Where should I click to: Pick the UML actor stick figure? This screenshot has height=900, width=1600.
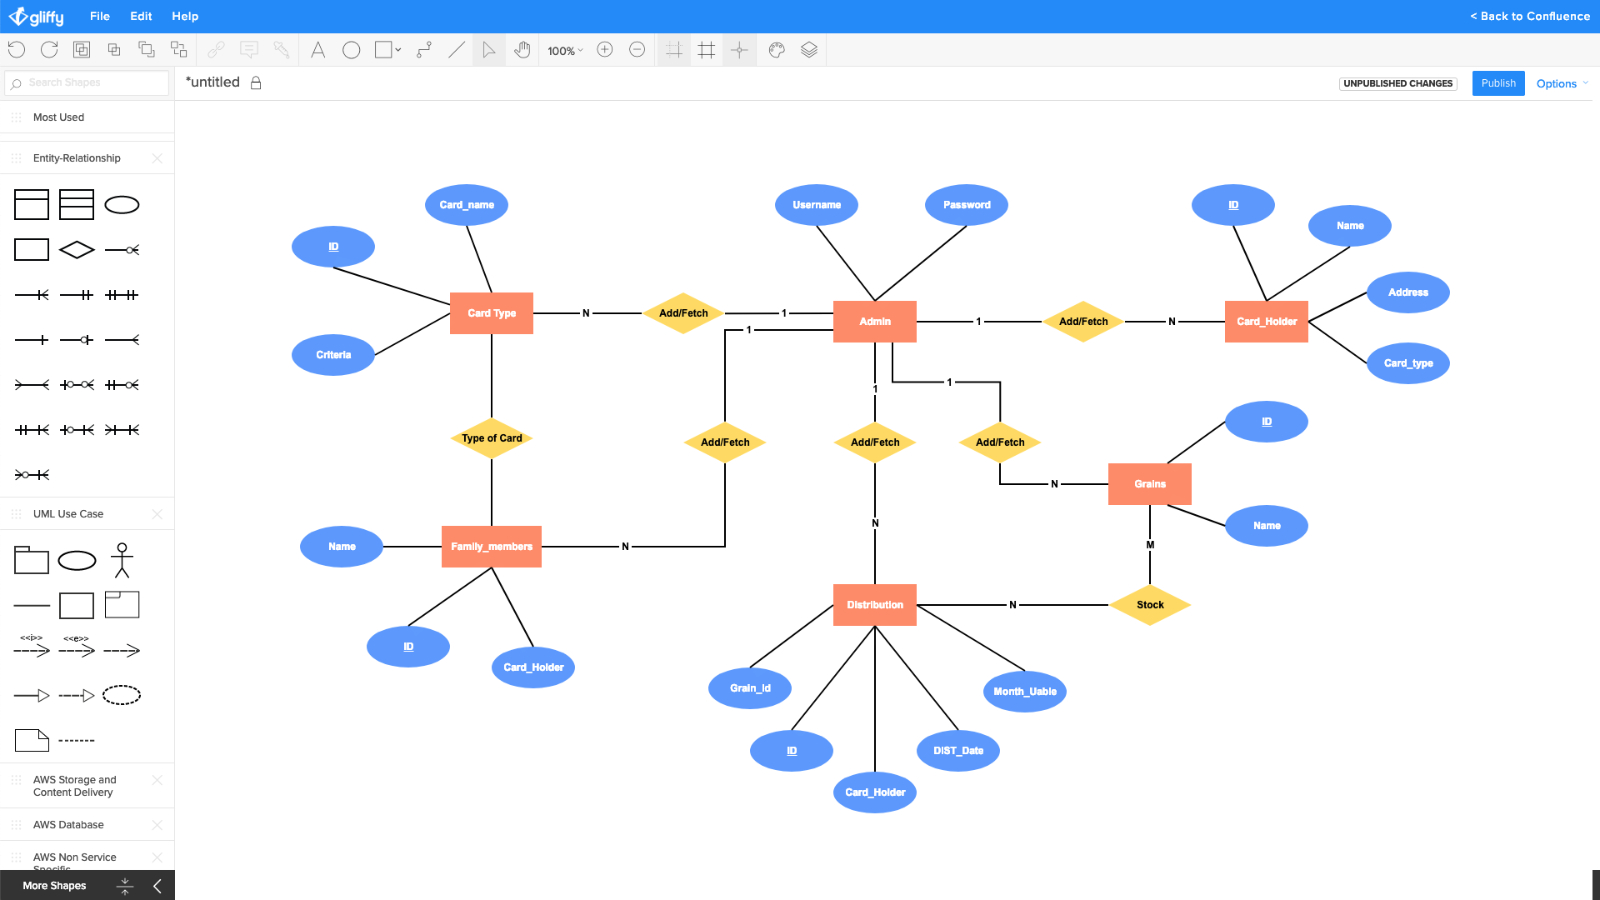122,560
